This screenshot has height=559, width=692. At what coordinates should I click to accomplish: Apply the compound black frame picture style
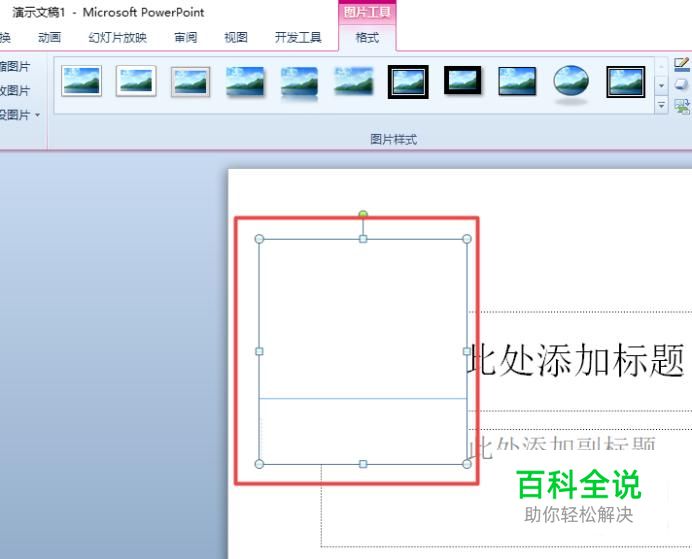point(625,82)
